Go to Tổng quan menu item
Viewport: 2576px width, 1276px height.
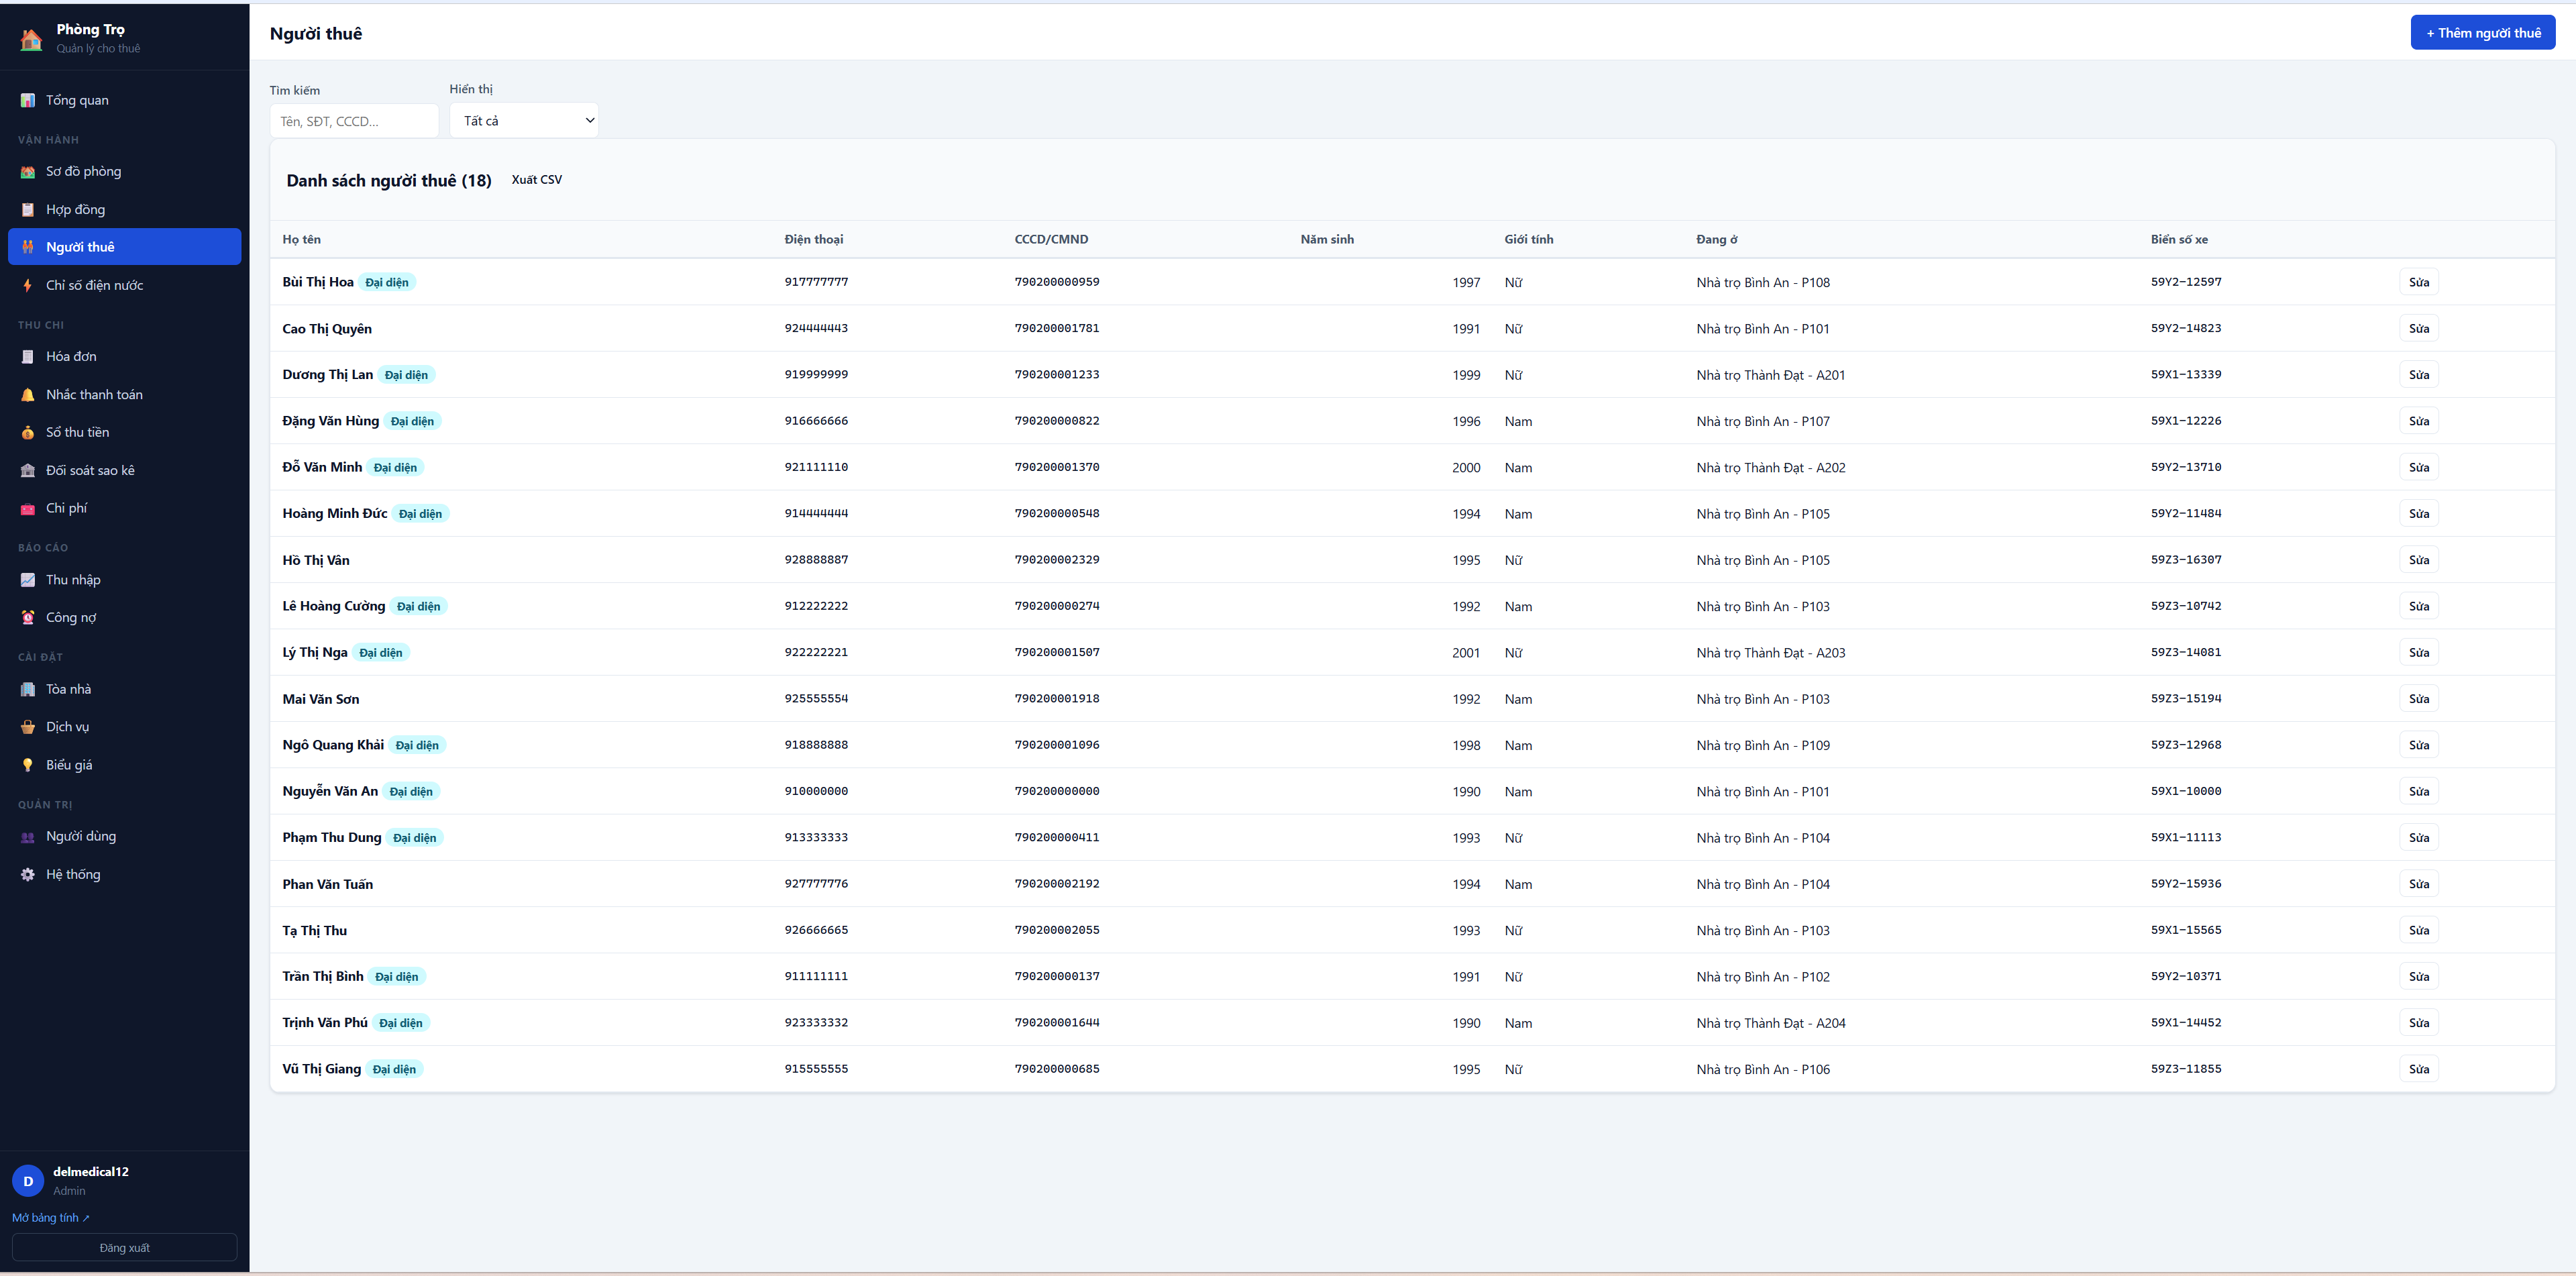[124, 100]
